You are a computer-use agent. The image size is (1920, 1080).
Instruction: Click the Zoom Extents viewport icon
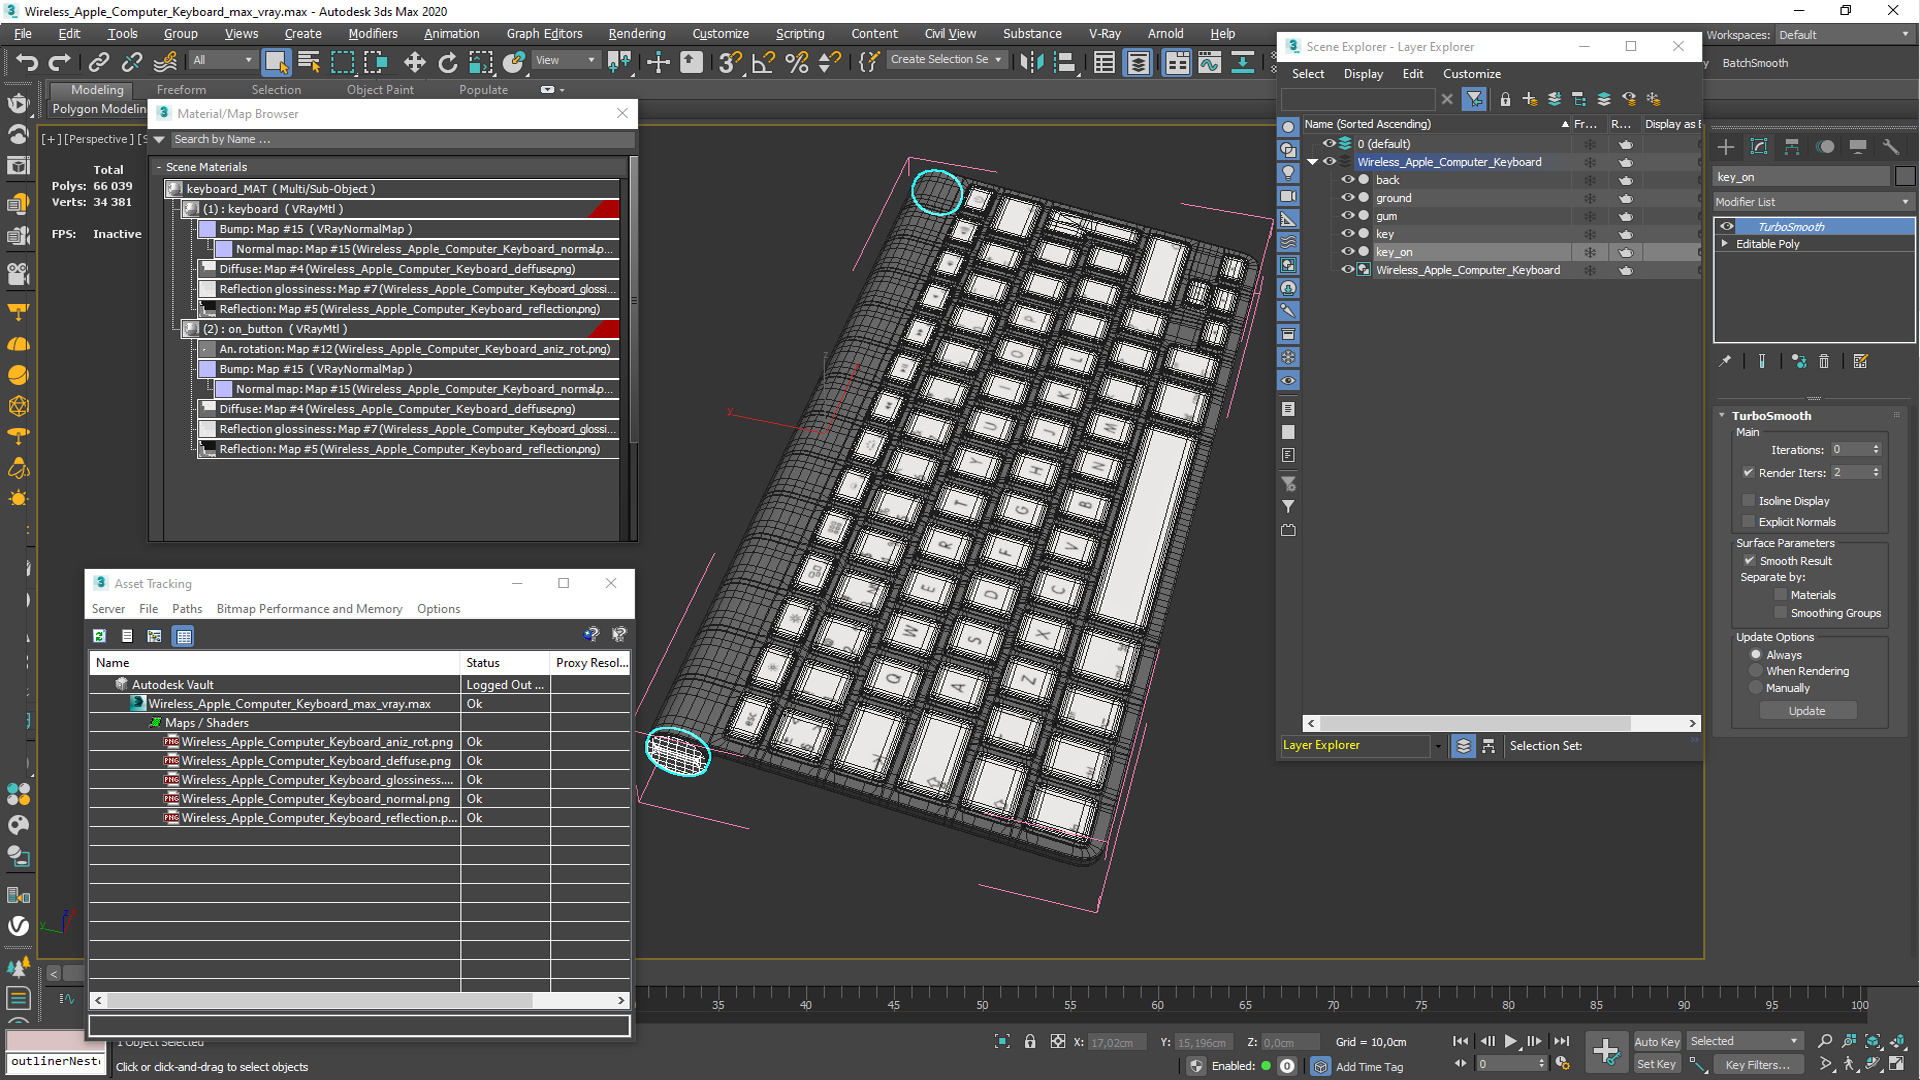(x=1873, y=1041)
